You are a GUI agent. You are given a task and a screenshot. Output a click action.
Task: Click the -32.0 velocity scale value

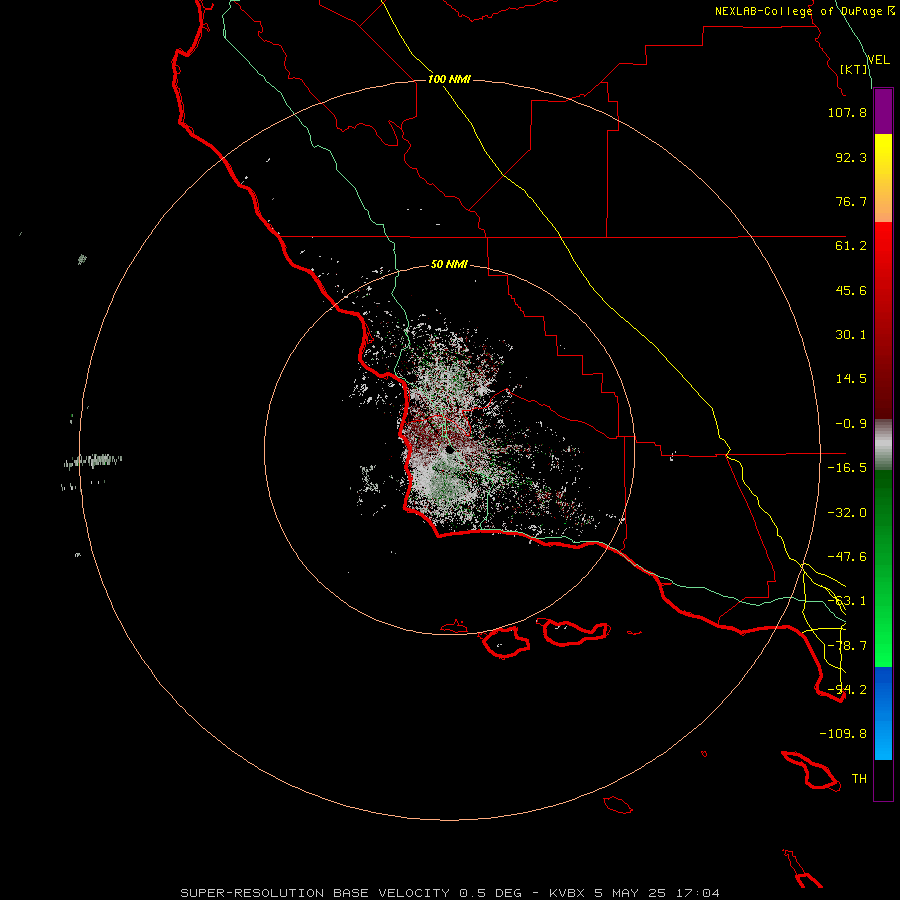[x=847, y=513]
